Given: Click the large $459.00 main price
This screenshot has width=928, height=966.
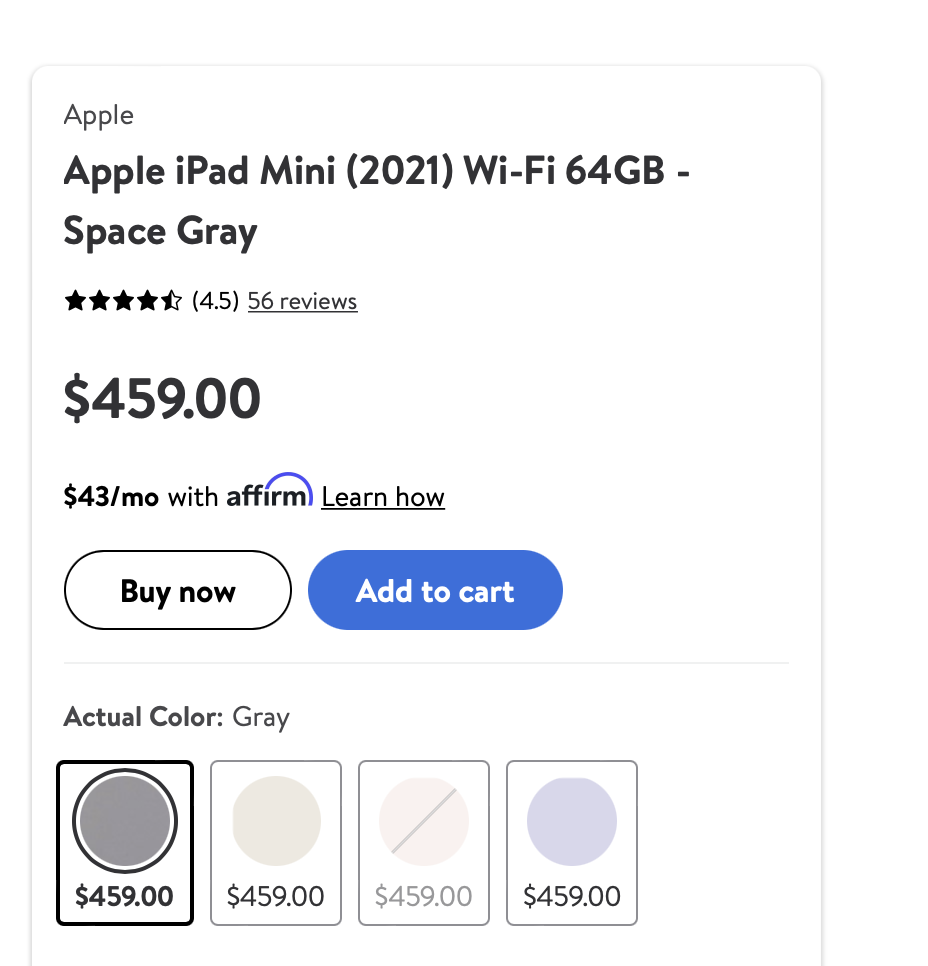Looking at the screenshot, I should (x=162, y=398).
